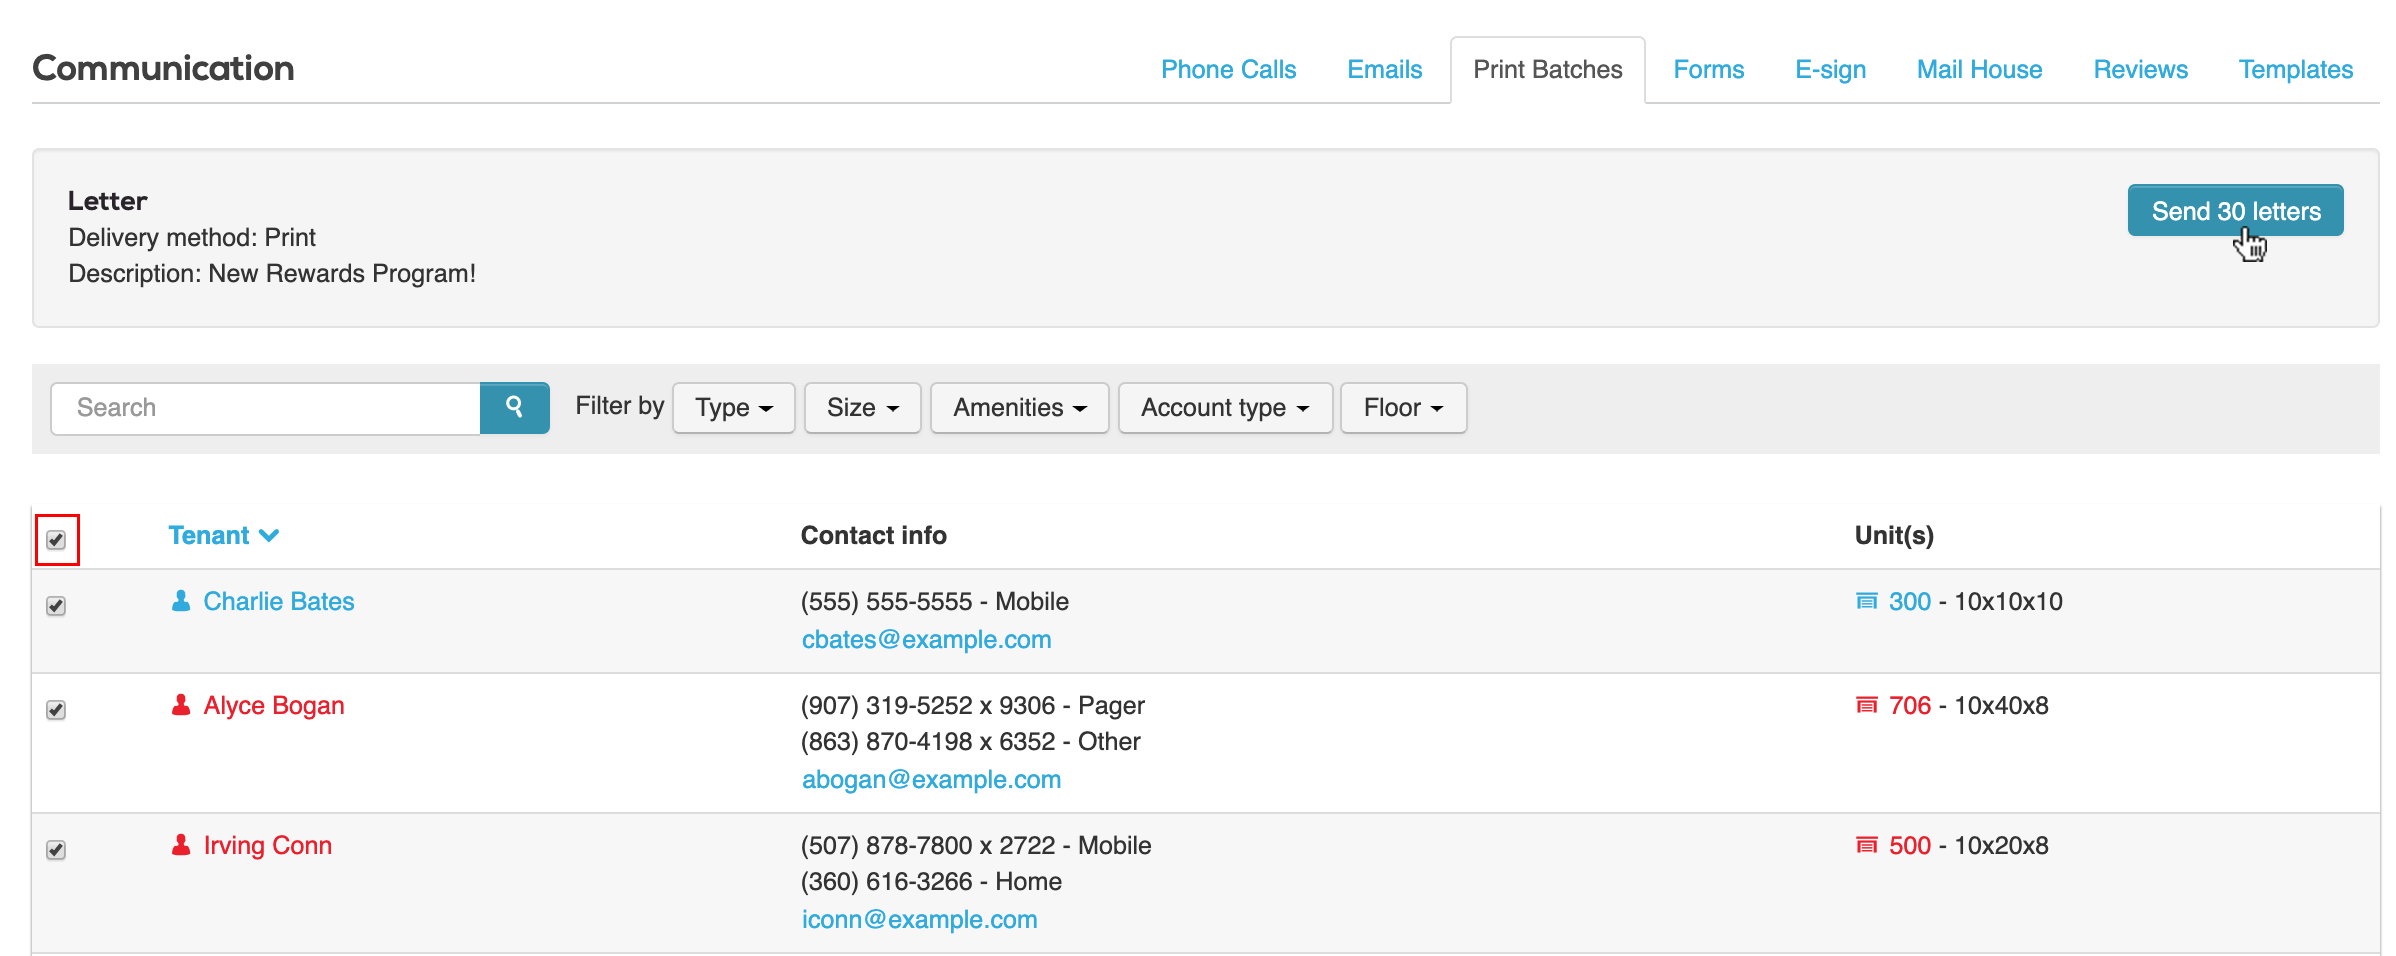Open the Mail House tab
The image size is (2396, 956).
pyautogui.click(x=1979, y=70)
